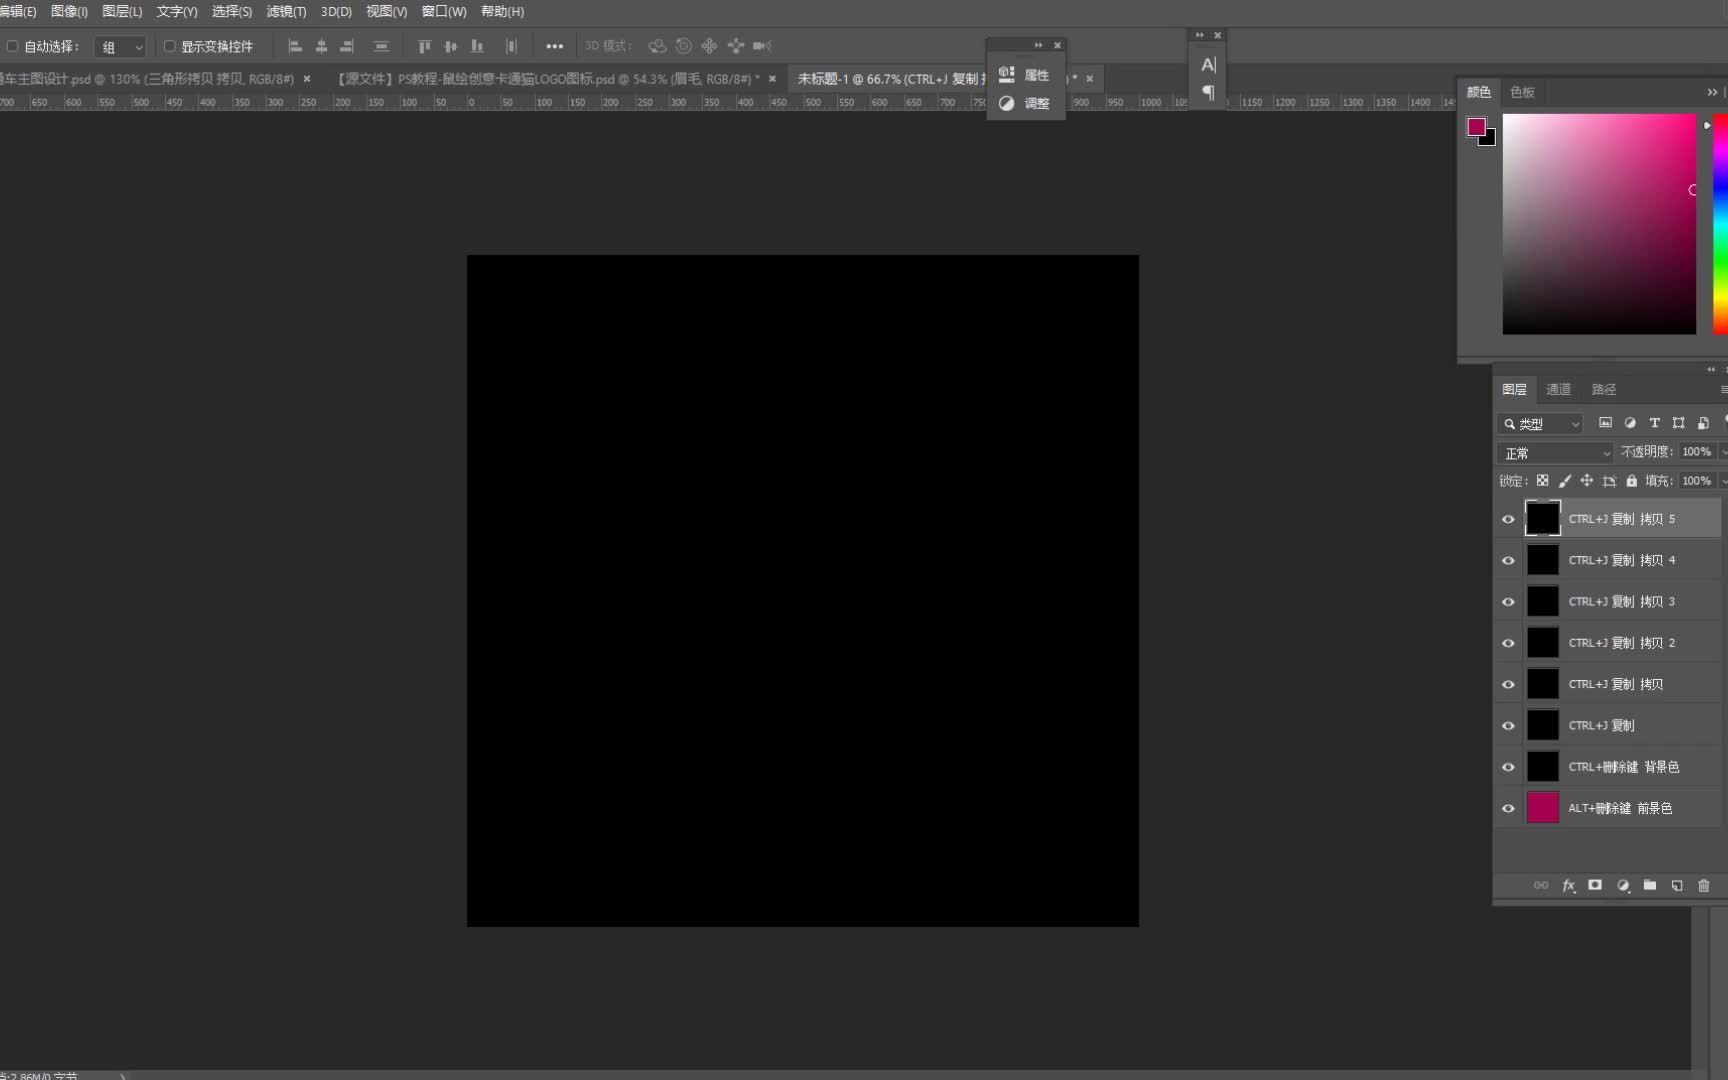
Task: Open the 属性 panel button
Action: pos(1025,75)
